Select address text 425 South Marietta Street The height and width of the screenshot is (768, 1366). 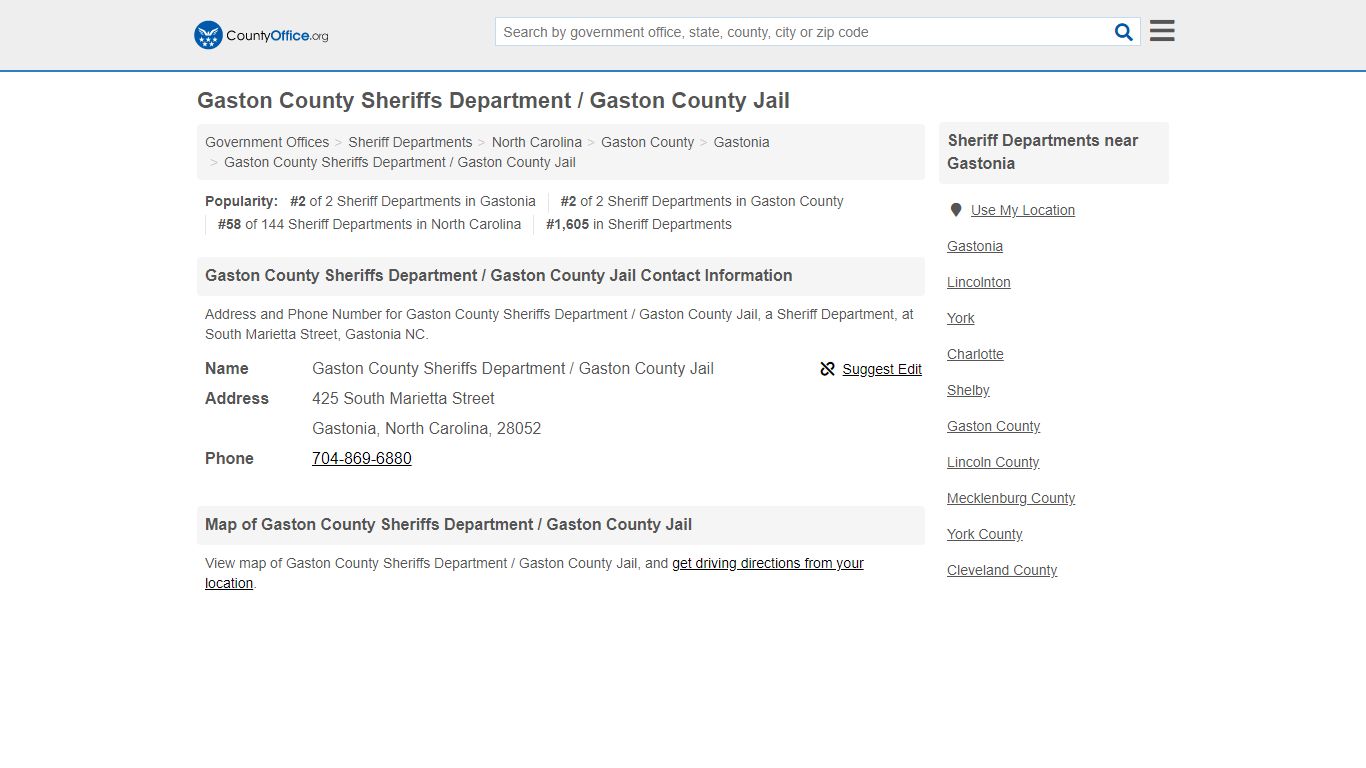[x=403, y=398]
